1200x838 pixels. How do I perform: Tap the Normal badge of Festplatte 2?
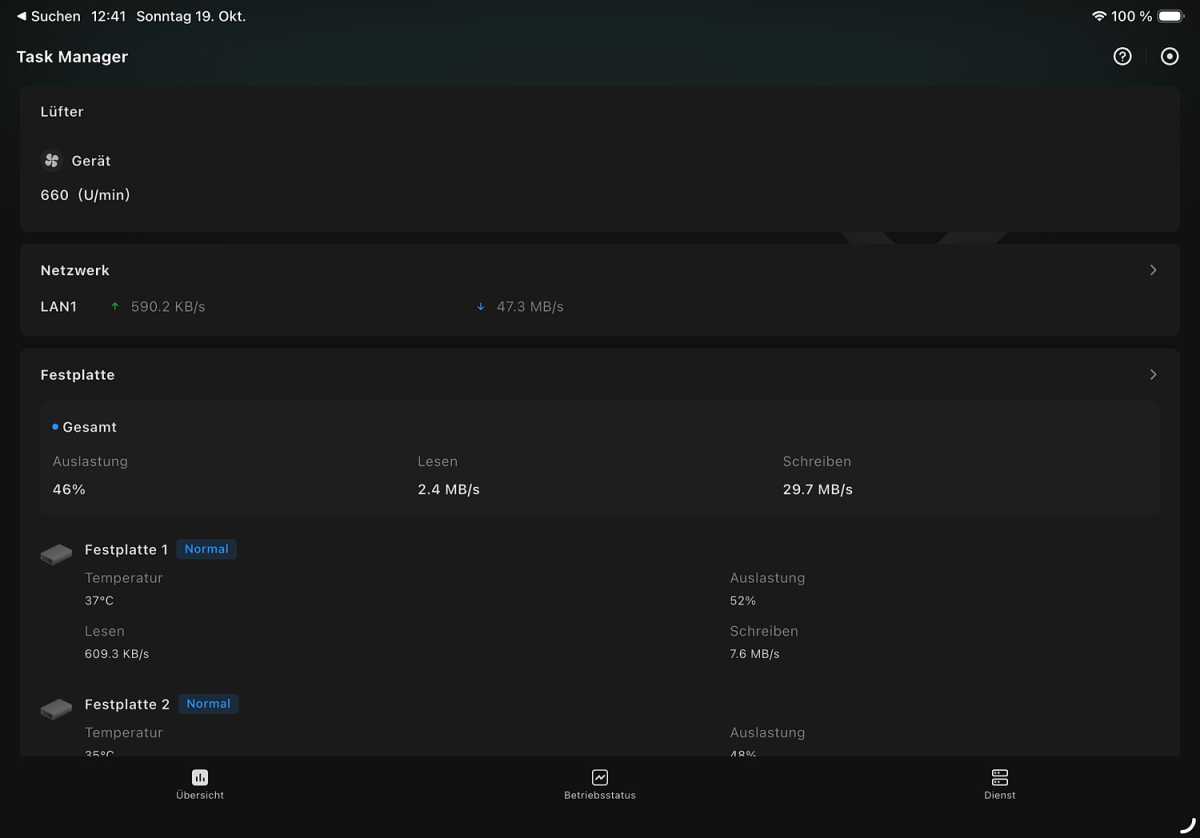click(208, 704)
